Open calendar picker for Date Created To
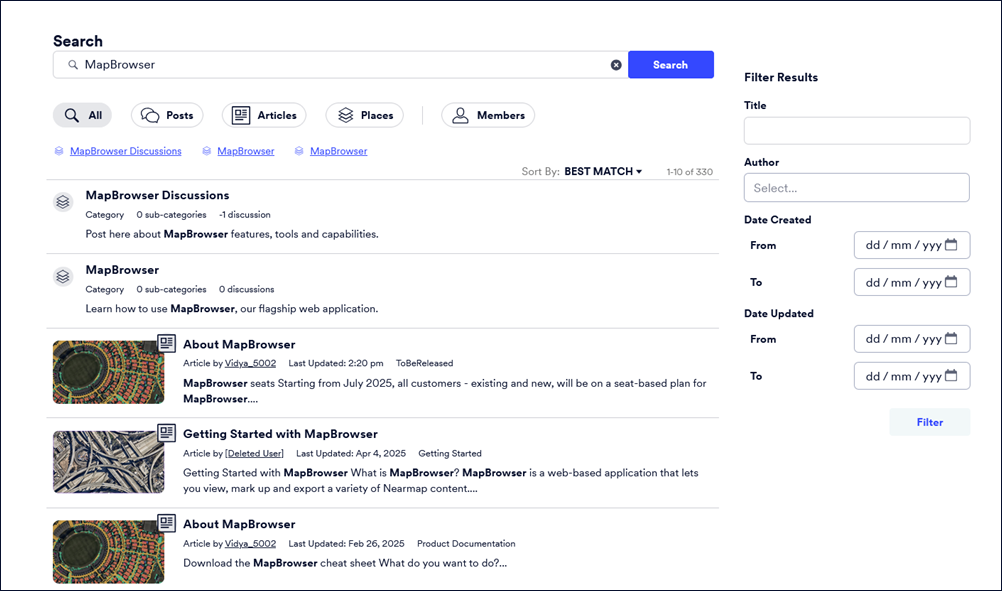 (x=951, y=282)
